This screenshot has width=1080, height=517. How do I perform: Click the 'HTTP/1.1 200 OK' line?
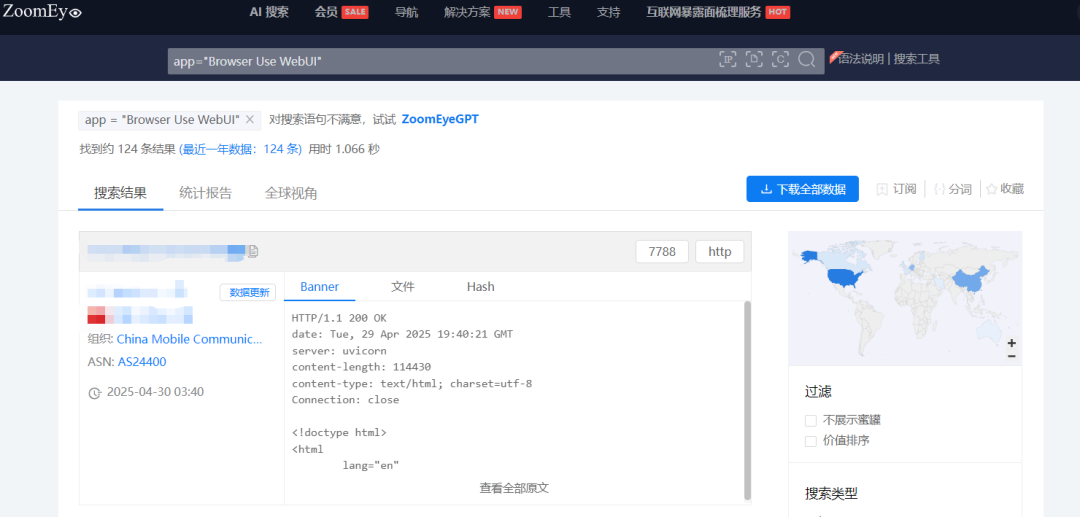tap(339, 318)
